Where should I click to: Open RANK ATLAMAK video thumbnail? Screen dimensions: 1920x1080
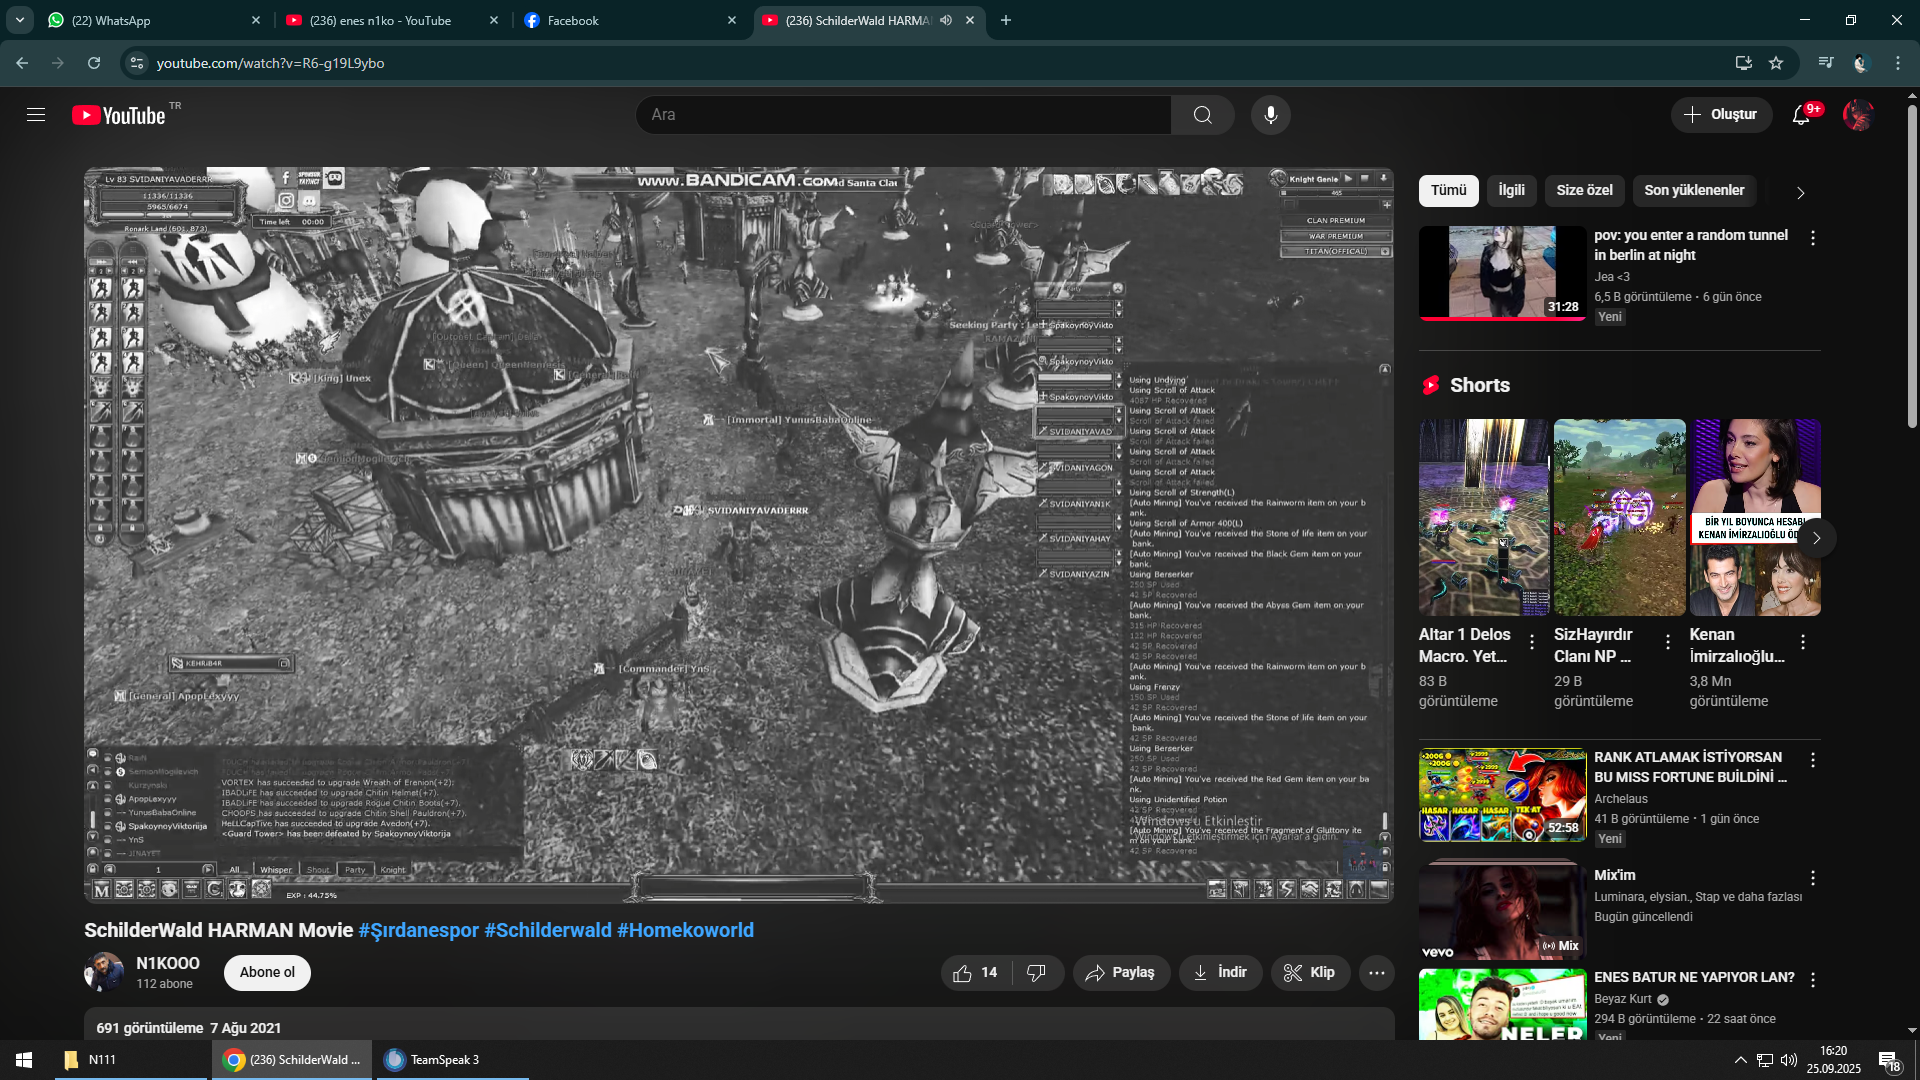coord(1502,795)
